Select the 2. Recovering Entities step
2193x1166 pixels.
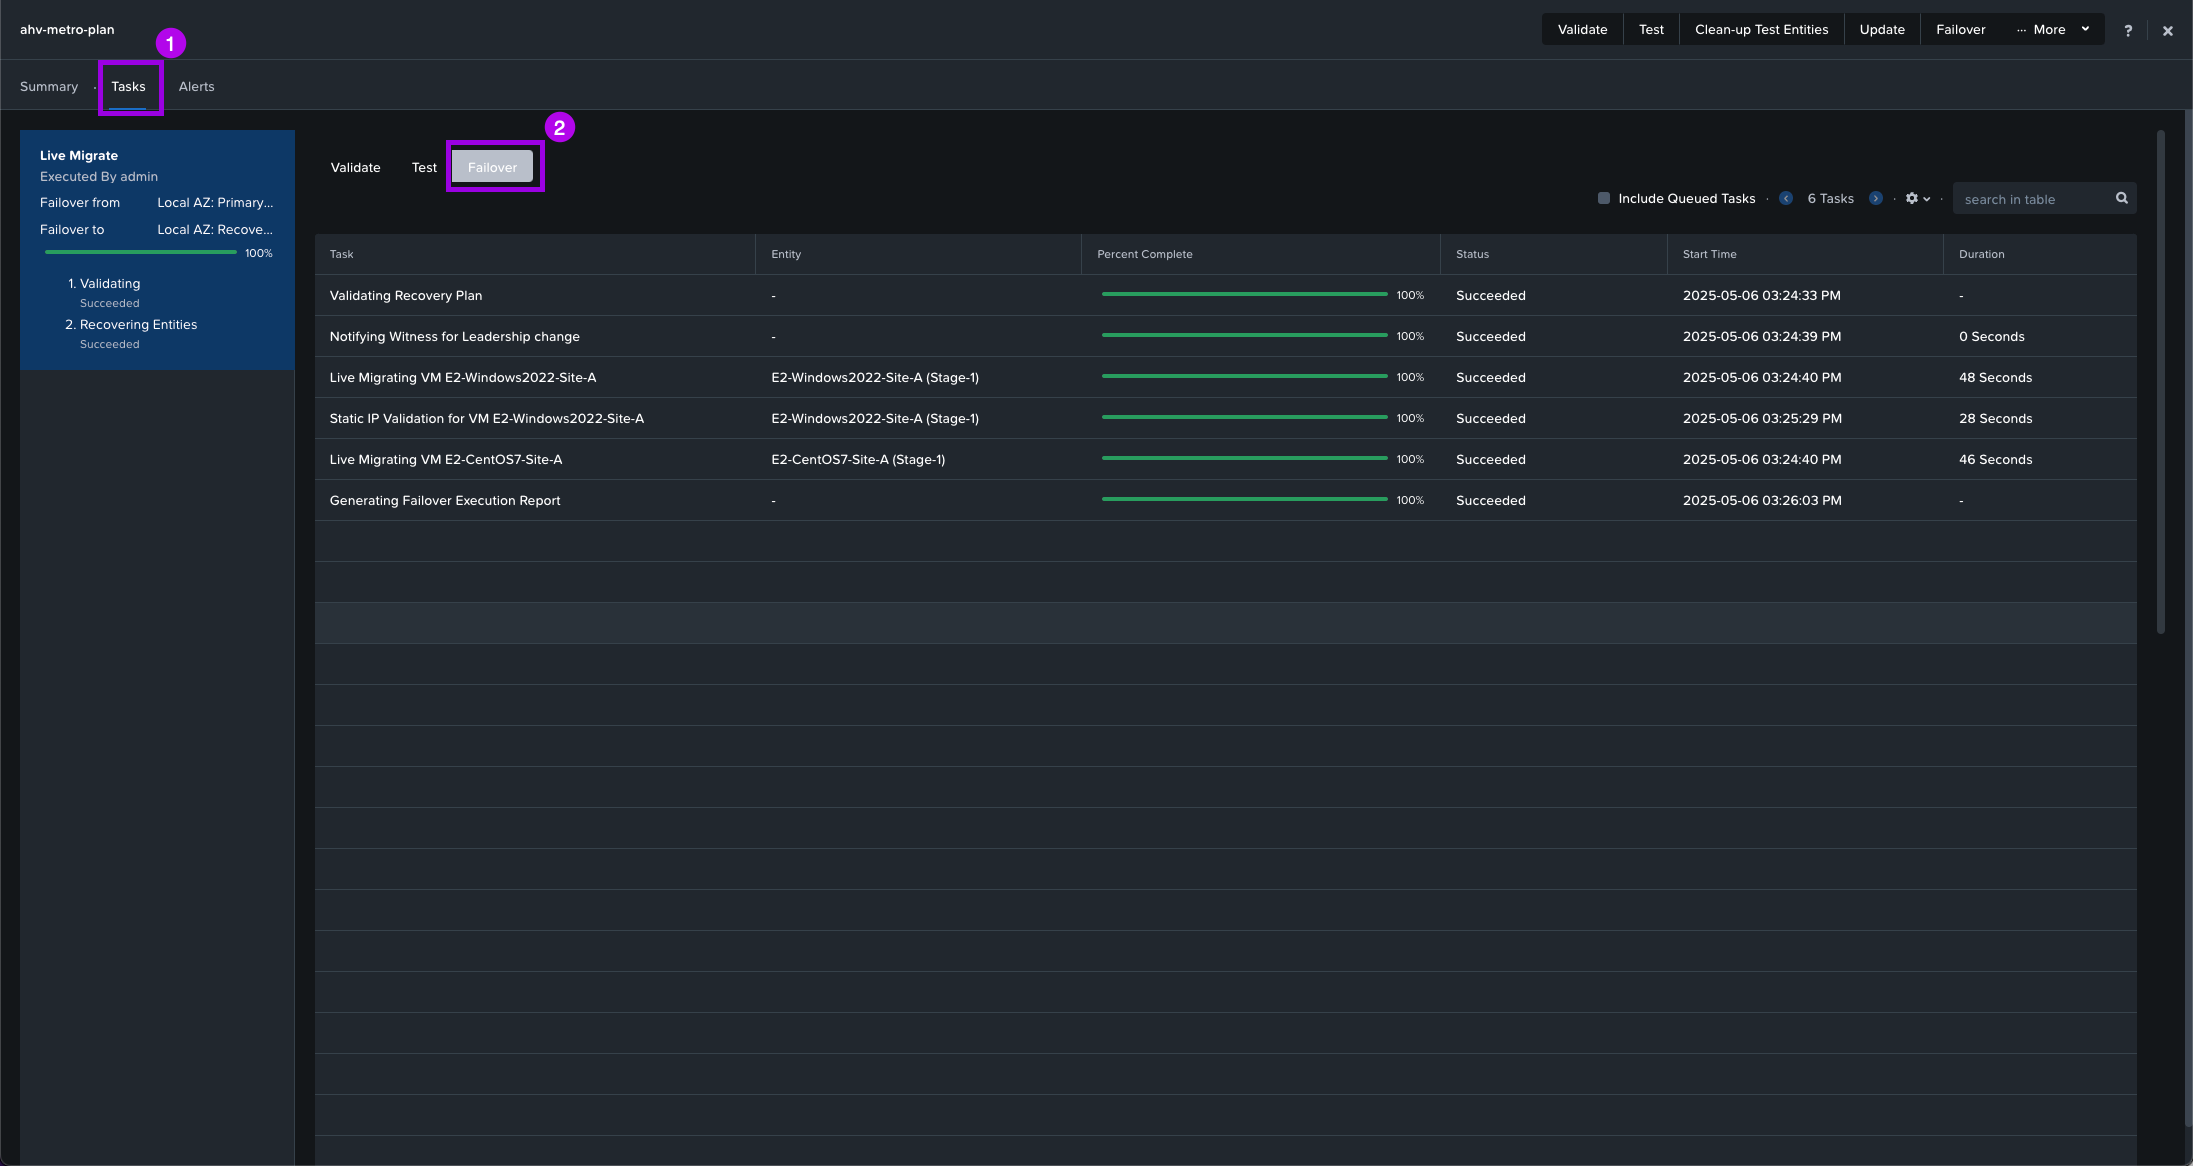[x=131, y=325]
